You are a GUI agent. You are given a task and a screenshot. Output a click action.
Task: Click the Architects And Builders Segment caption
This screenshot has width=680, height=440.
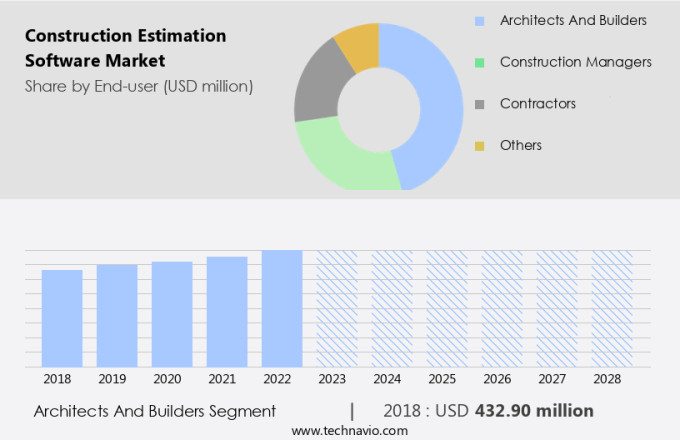point(154,411)
